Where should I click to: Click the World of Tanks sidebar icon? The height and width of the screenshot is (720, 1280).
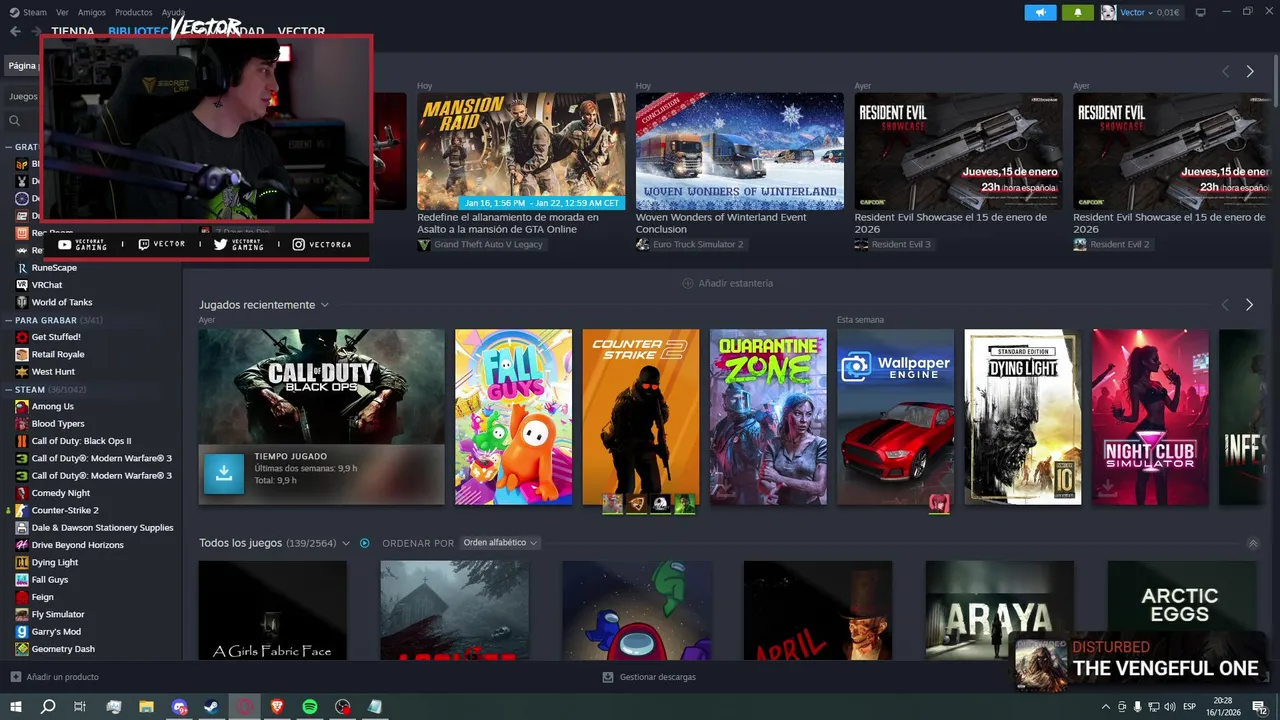point(22,302)
